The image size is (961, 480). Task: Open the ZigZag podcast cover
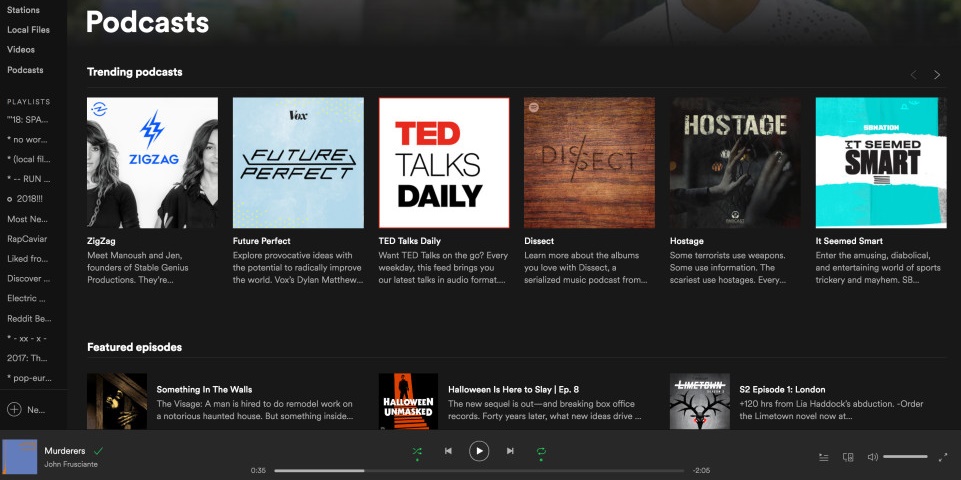coord(152,162)
